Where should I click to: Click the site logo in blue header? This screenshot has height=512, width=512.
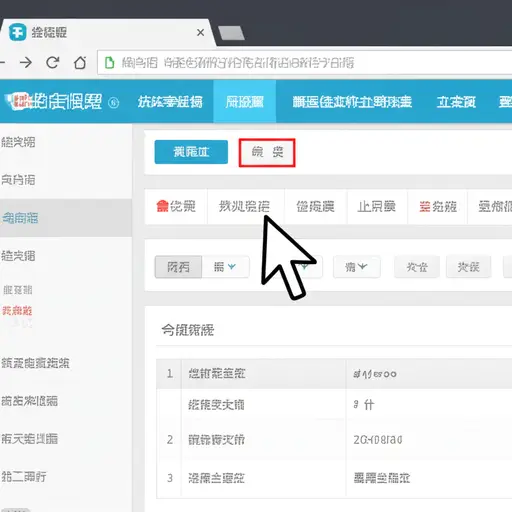(53, 101)
